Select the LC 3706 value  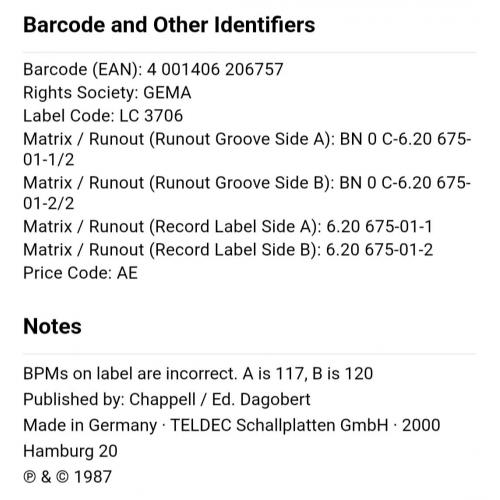[x=151, y=116]
